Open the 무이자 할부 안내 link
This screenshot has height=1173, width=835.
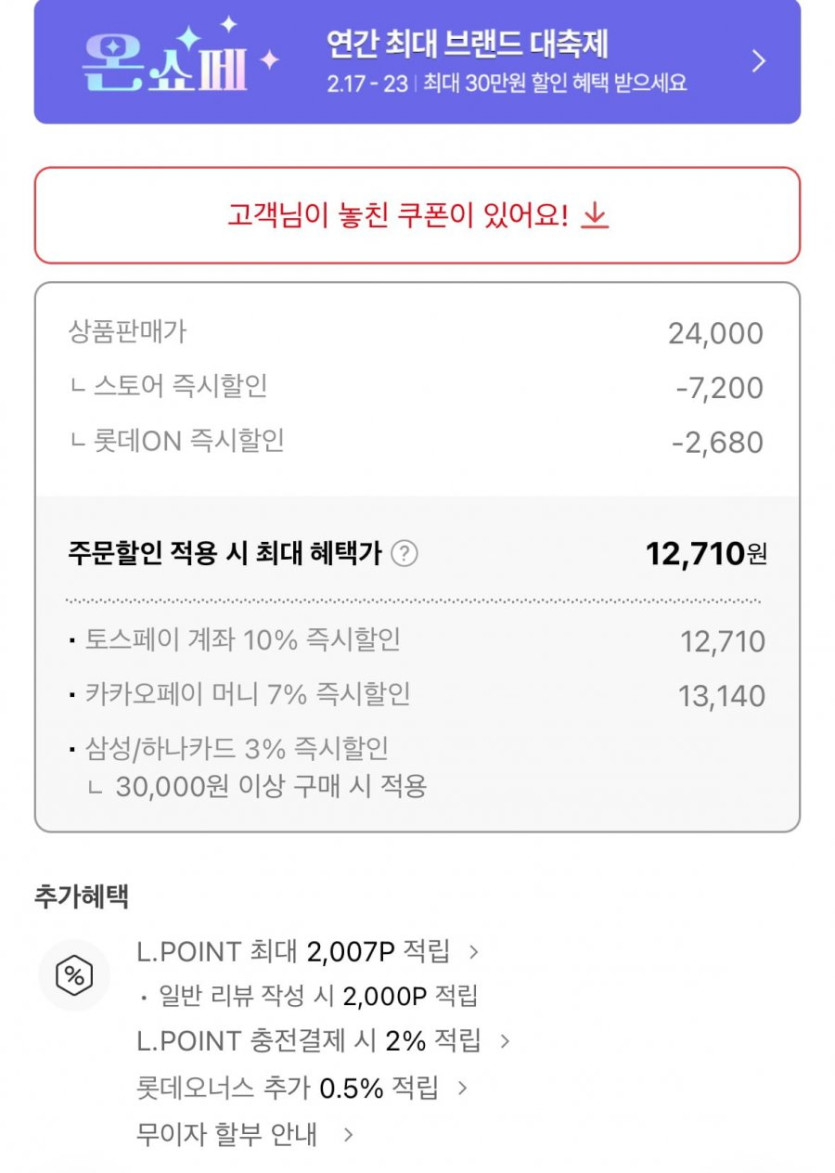[x=226, y=1134]
